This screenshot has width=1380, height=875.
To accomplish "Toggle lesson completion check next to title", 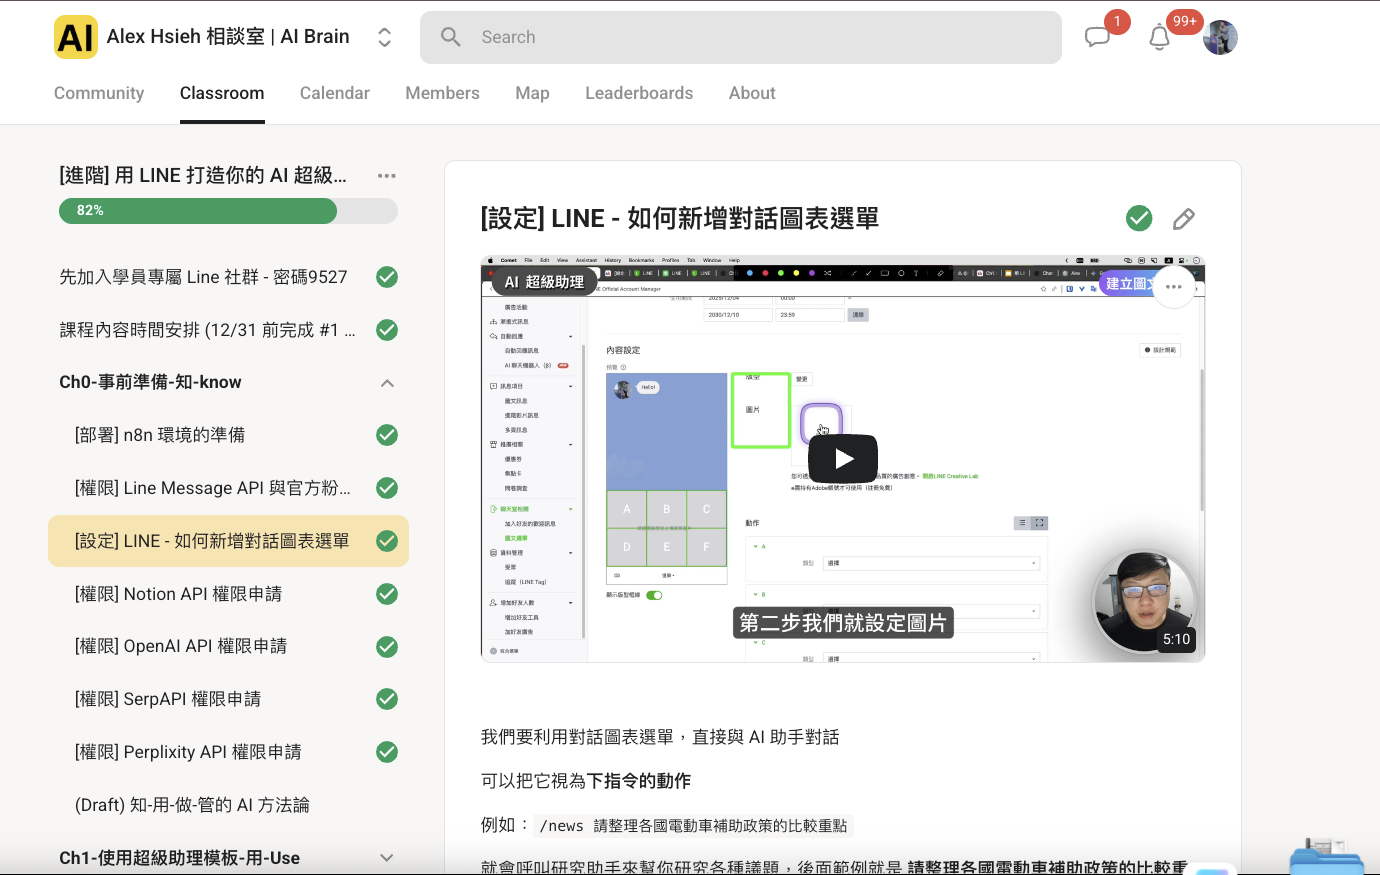I will pyautogui.click(x=1139, y=218).
